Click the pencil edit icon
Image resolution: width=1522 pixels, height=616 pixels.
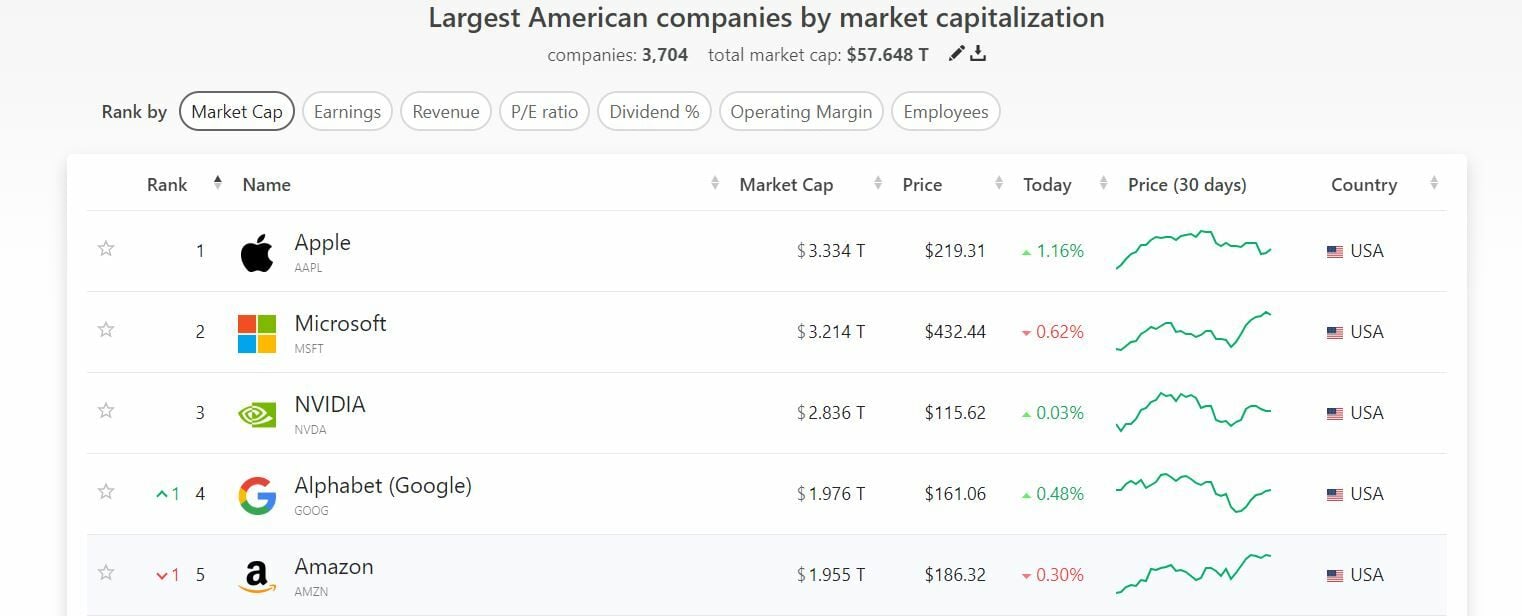point(956,54)
